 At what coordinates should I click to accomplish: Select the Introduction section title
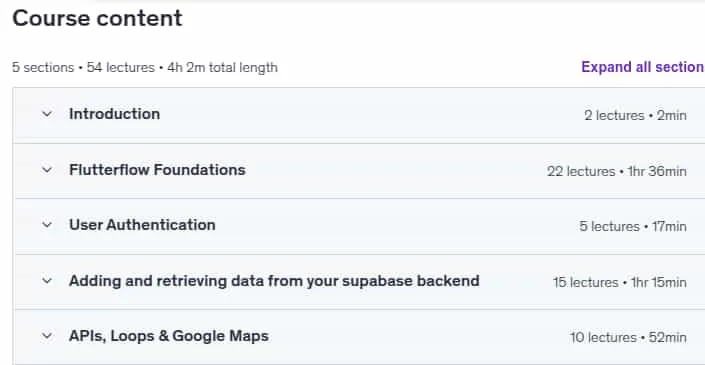[x=114, y=114]
